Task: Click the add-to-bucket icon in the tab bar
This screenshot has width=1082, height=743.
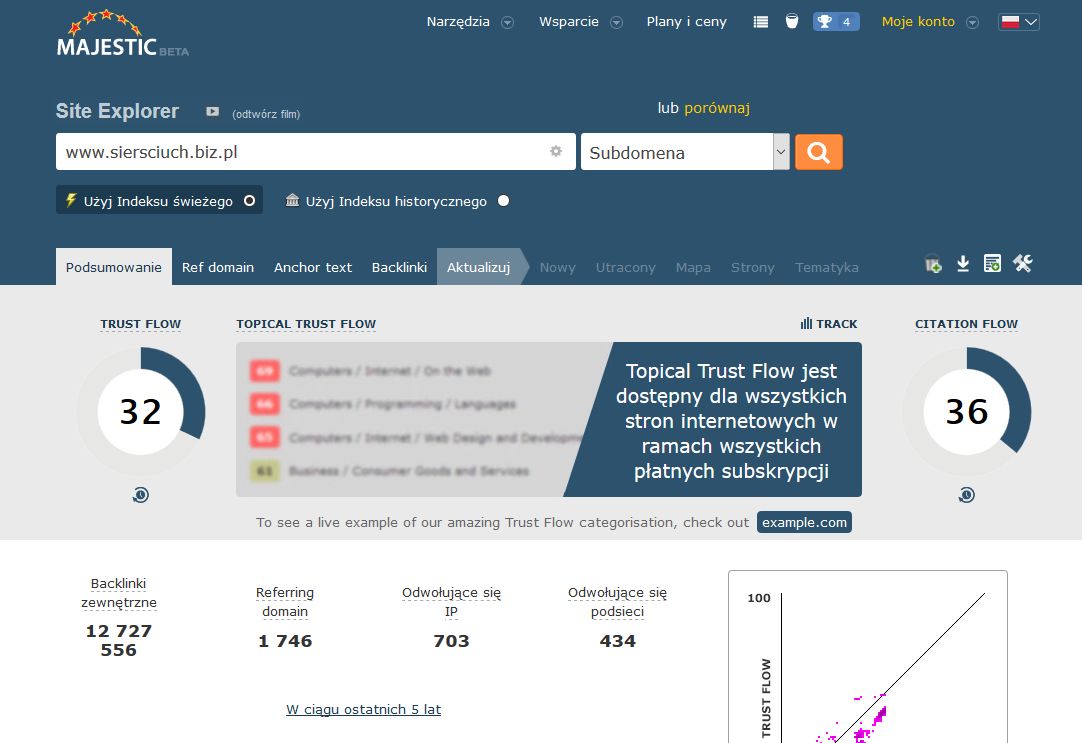Action: click(933, 264)
